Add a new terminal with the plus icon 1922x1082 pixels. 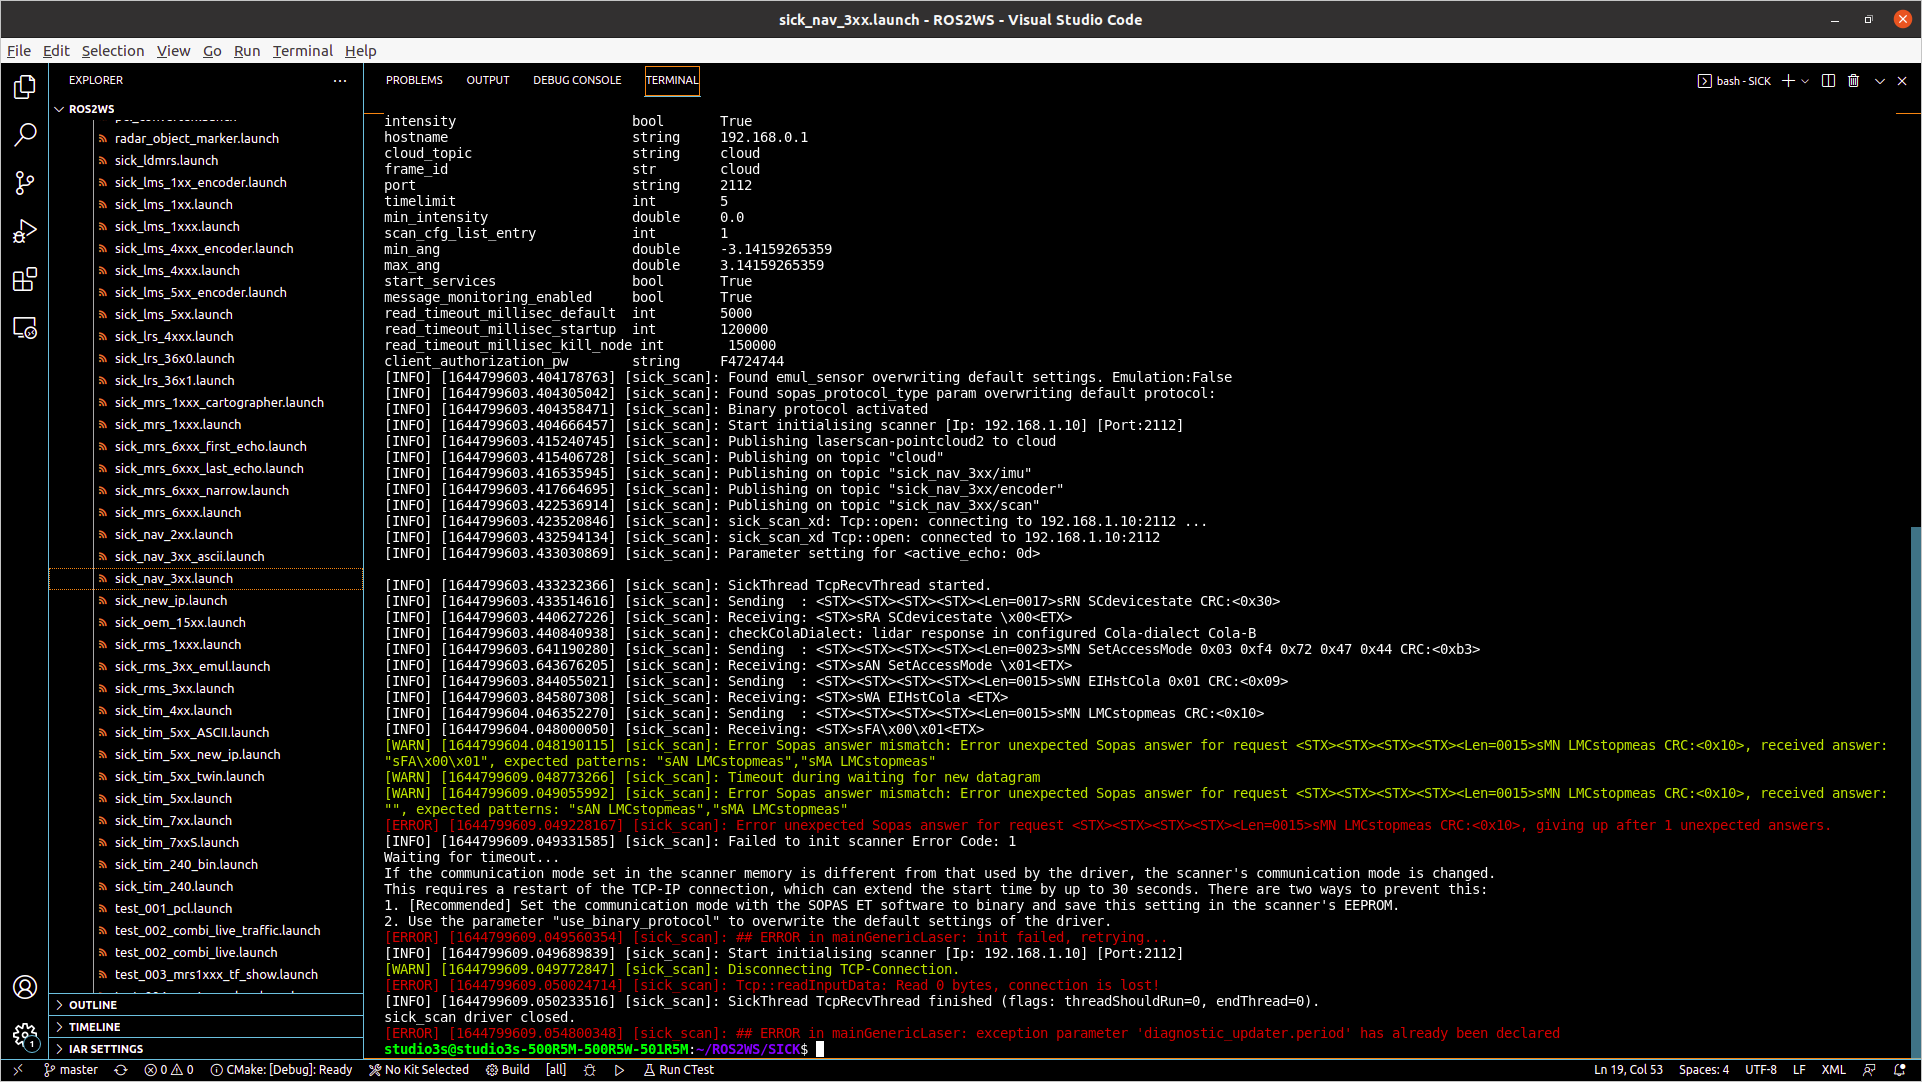pyautogui.click(x=1788, y=80)
